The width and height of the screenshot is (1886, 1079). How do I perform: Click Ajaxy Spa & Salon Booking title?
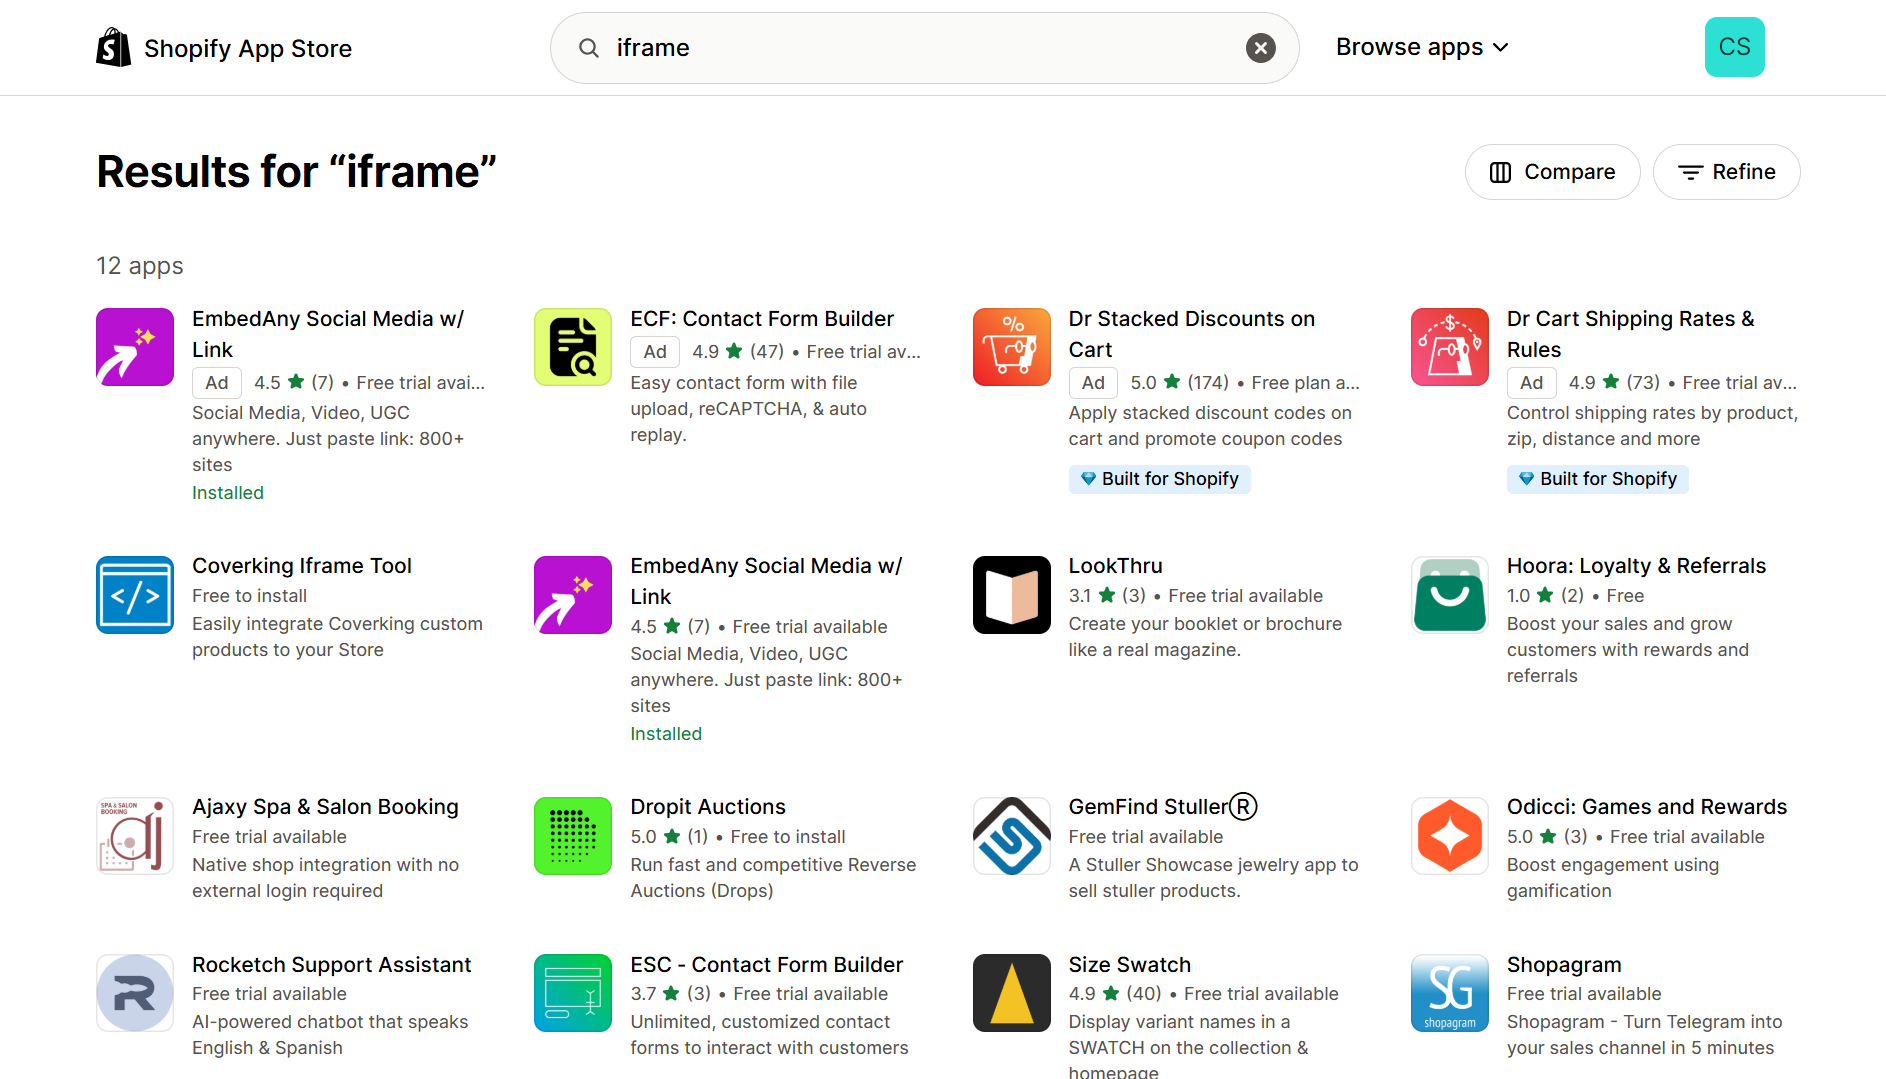pos(325,807)
